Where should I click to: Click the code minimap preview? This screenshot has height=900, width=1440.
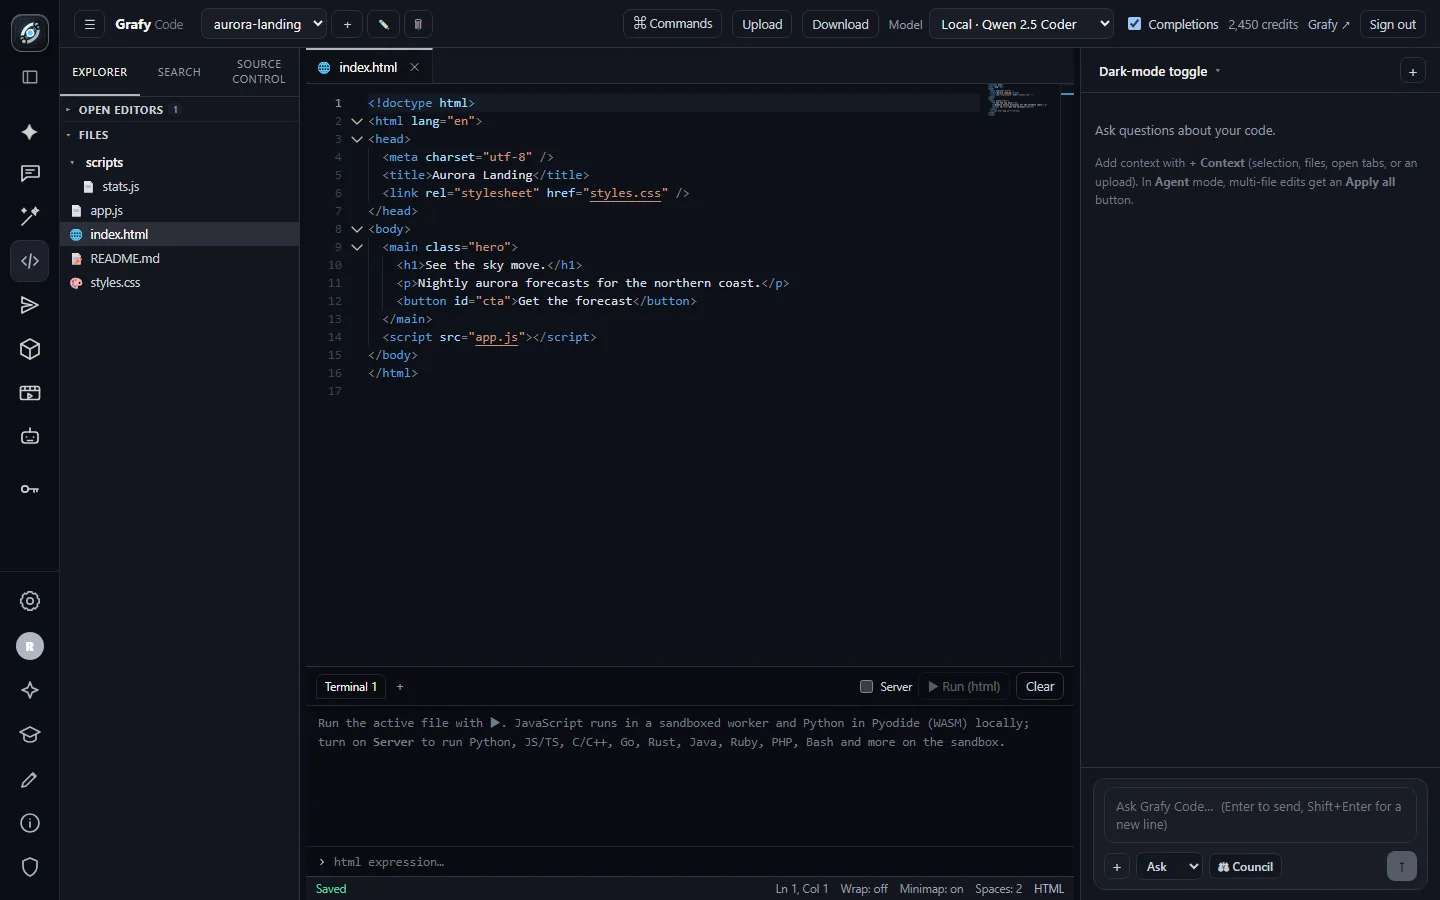point(1018,99)
